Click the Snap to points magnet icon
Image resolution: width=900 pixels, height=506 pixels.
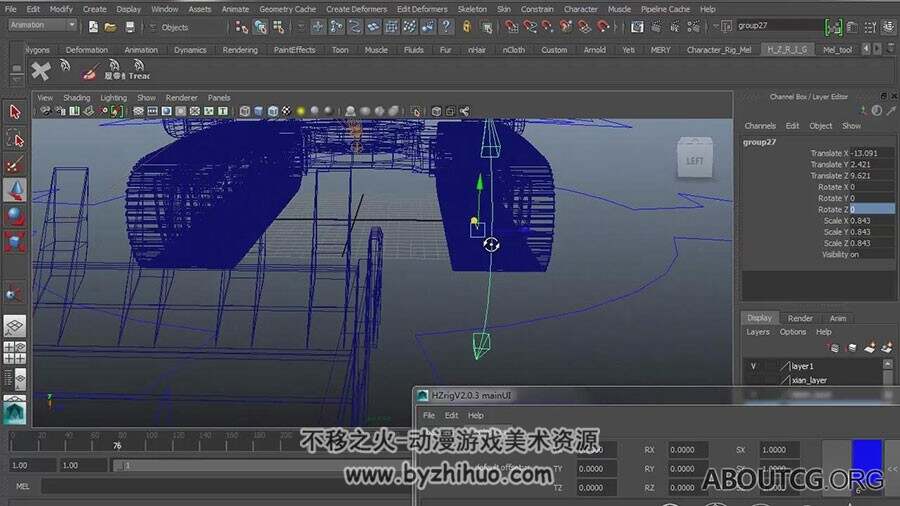tap(548, 26)
